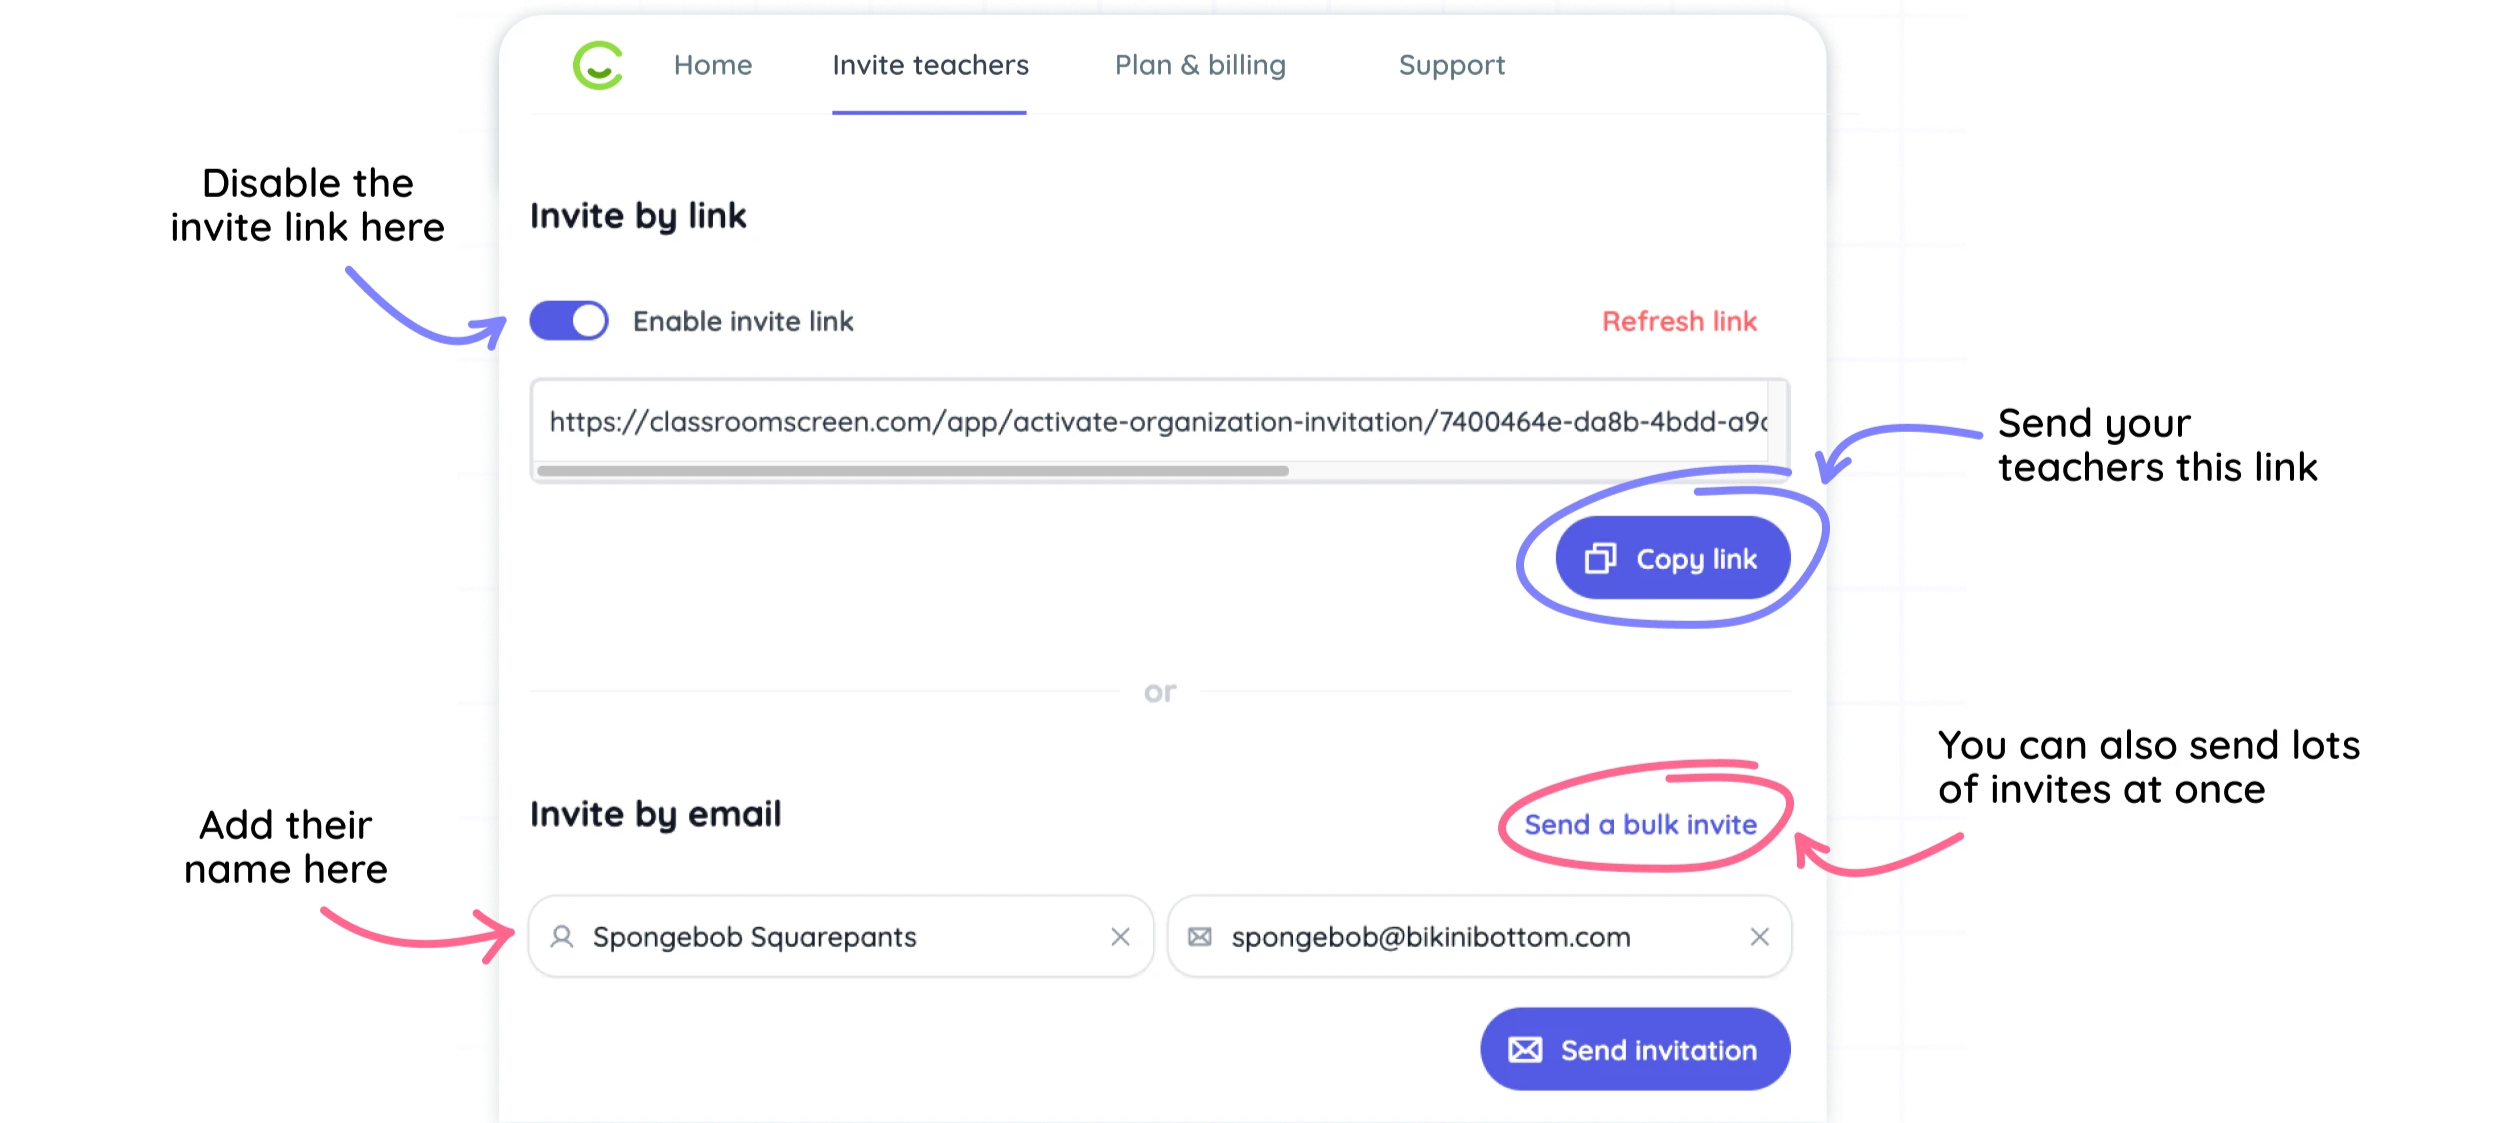This screenshot has height=1123, width=2500.
Task: Go to the Support tab
Action: [x=1451, y=65]
